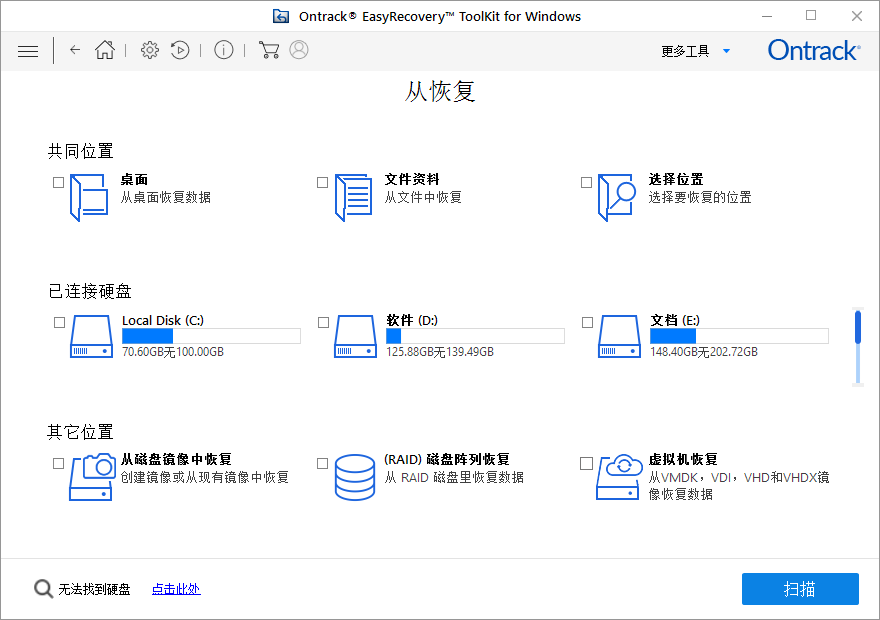Image resolution: width=880 pixels, height=620 pixels.
Task: Enable 虚拟机恢复 checkbox
Action: point(586,463)
